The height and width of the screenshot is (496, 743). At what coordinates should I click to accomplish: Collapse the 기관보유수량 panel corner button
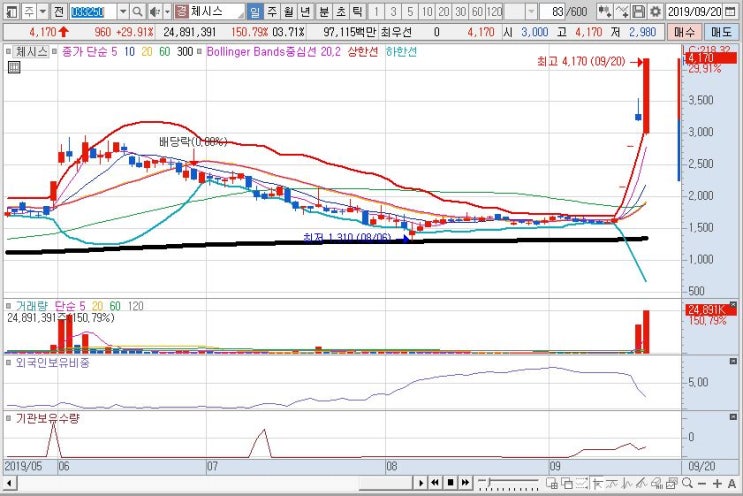[x=733, y=417]
